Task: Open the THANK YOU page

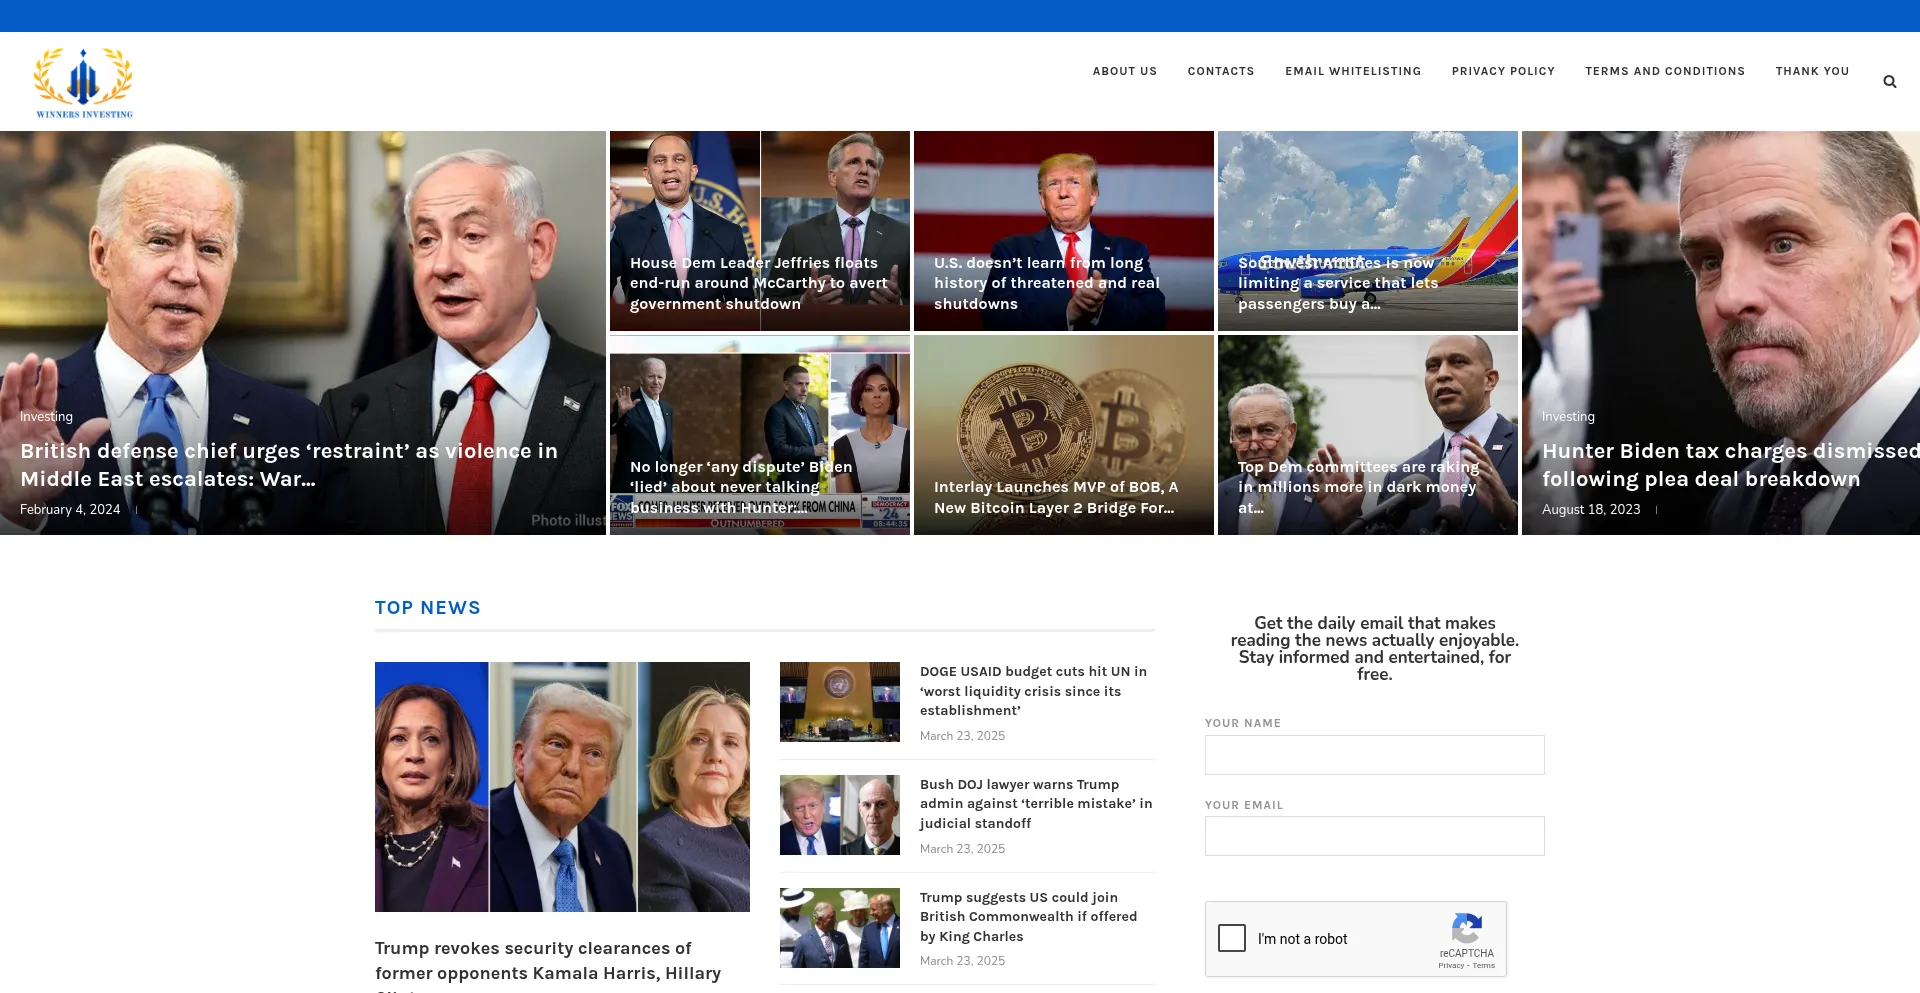Action: click(1812, 71)
